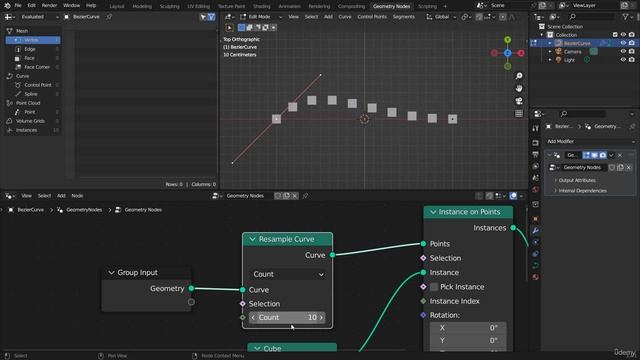Collapse the Resample Curve node
This screenshot has height=360, width=640.
click(x=252, y=239)
